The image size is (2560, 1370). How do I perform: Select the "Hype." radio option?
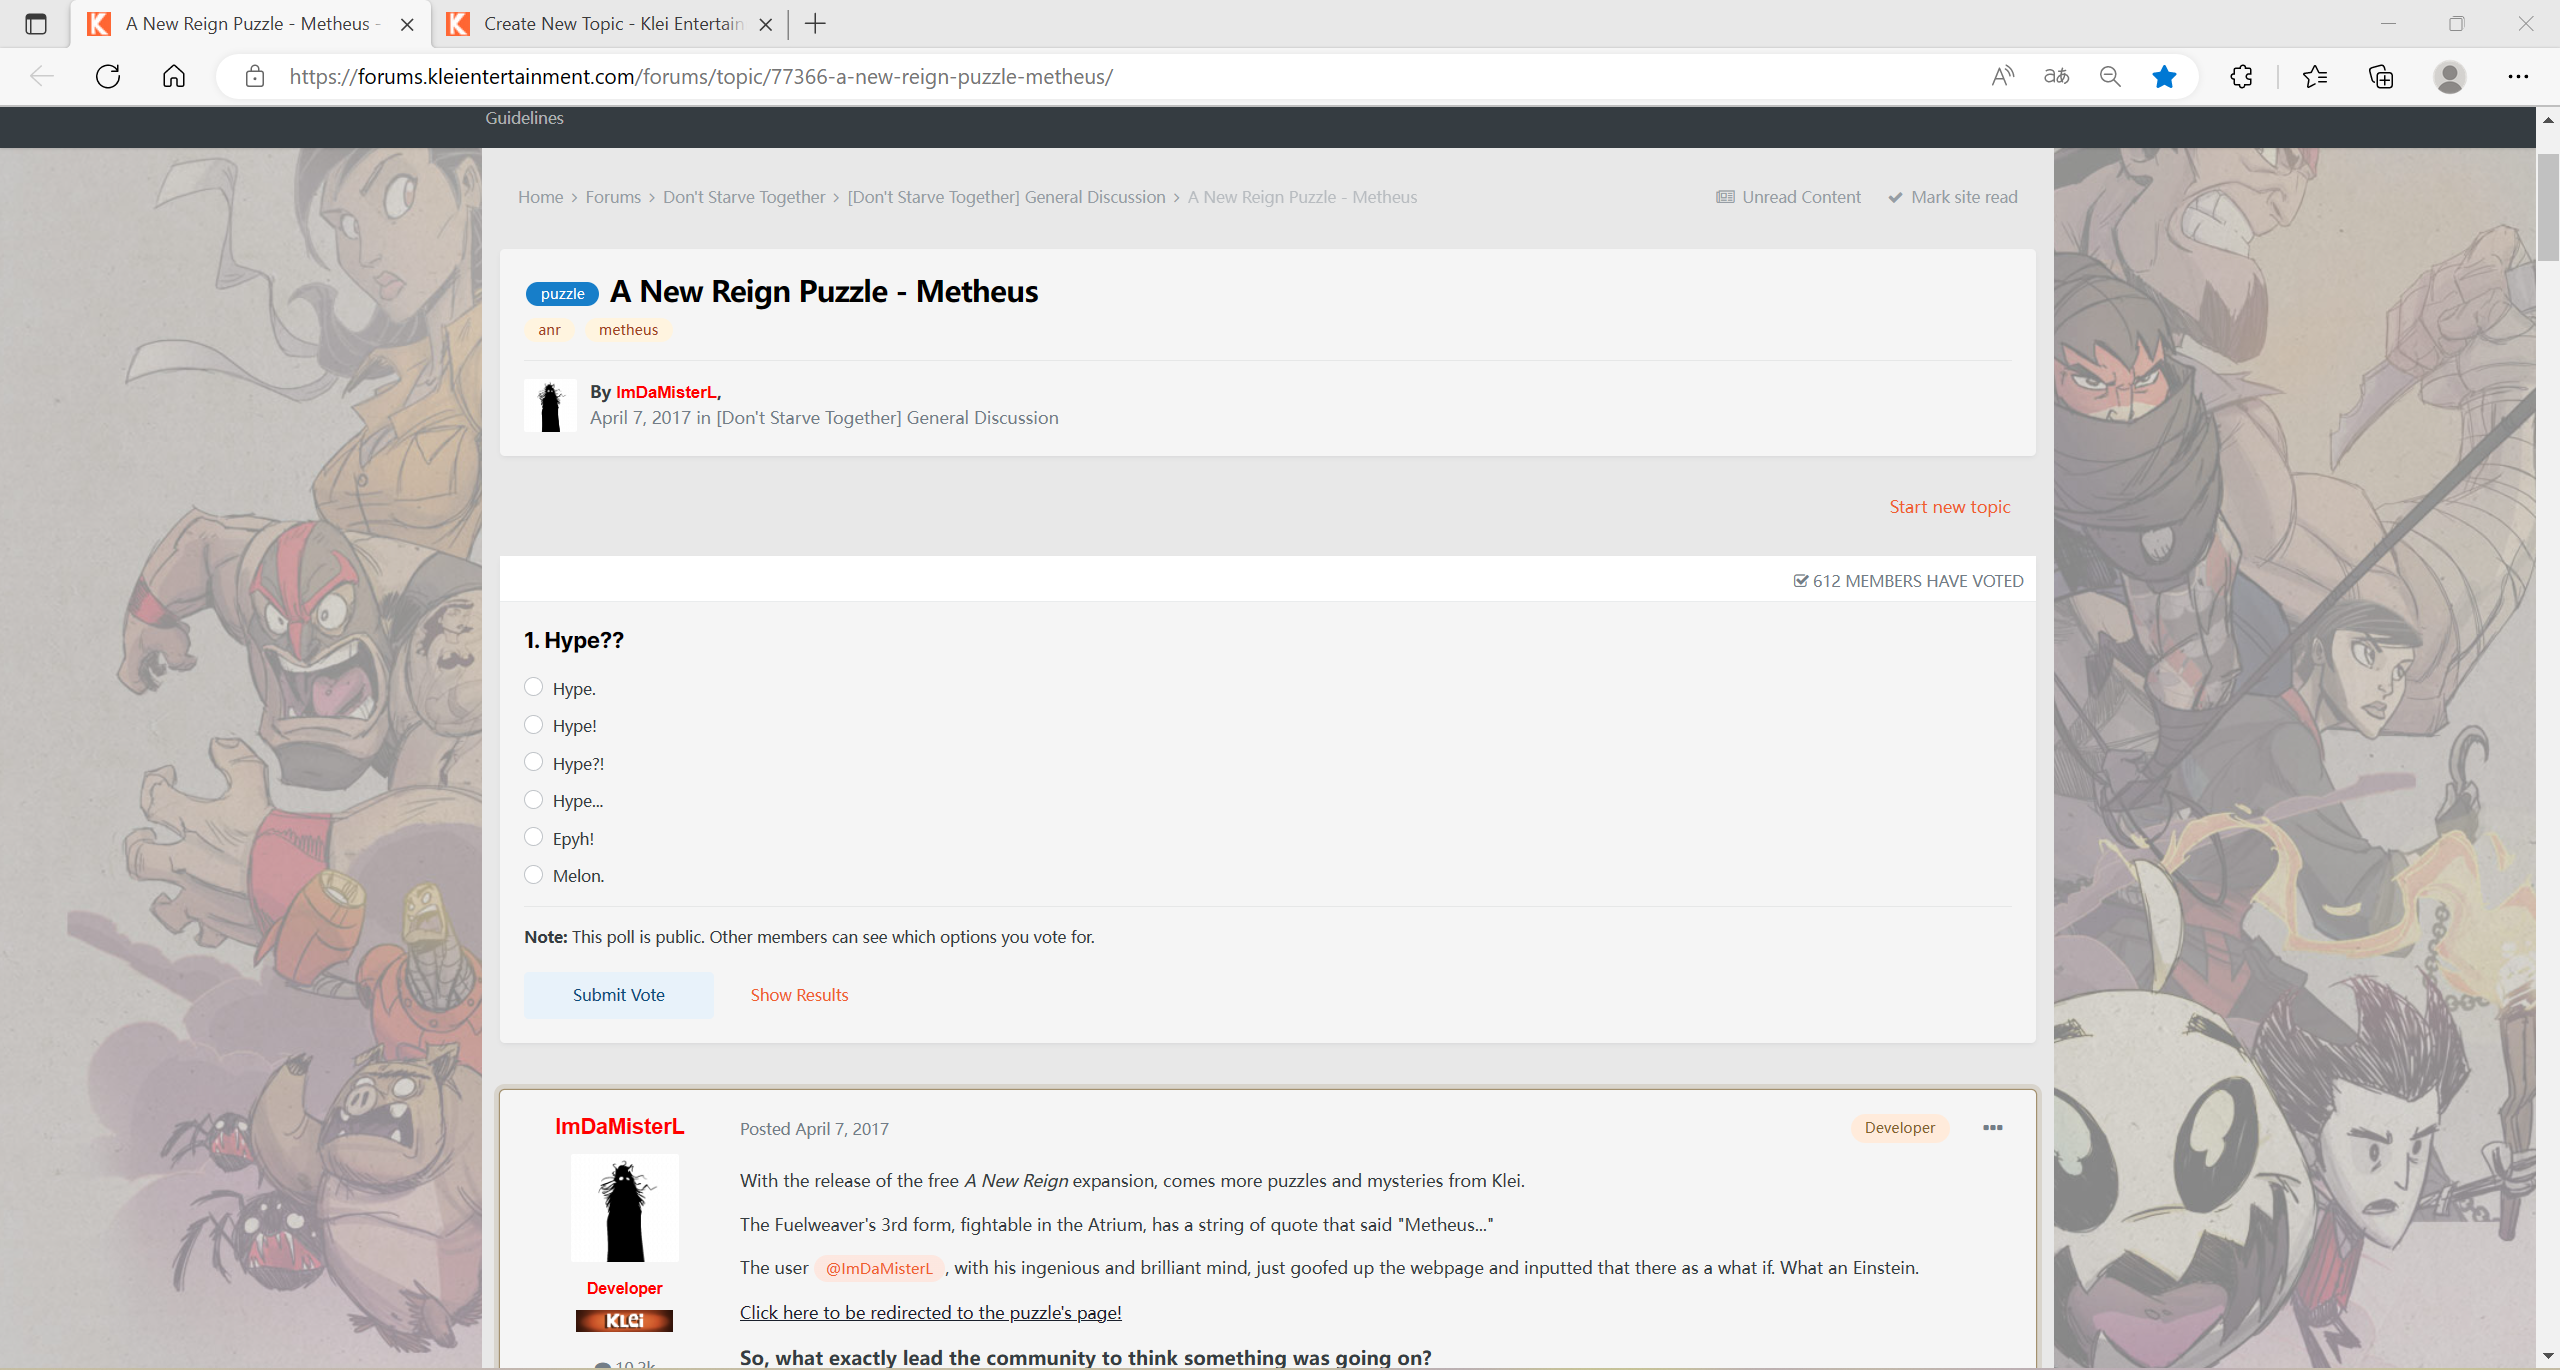(534, 687)
